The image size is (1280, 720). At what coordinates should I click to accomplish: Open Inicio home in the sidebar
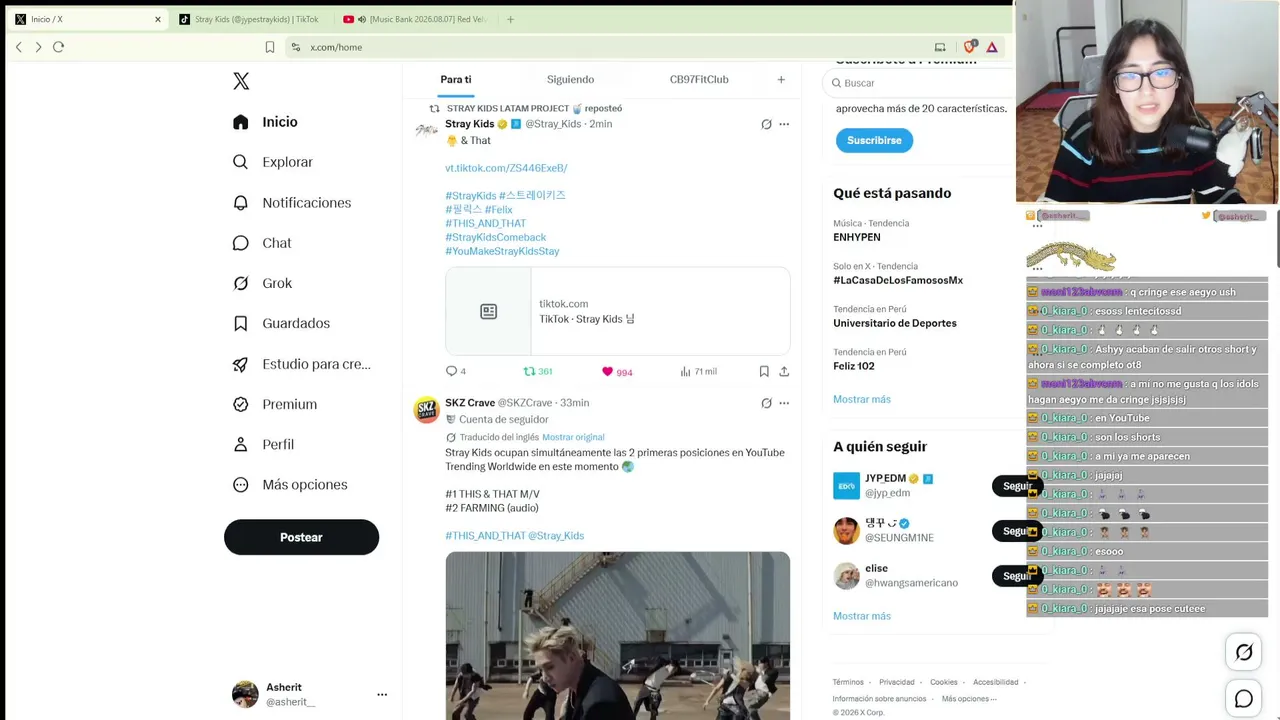[265, 122]
